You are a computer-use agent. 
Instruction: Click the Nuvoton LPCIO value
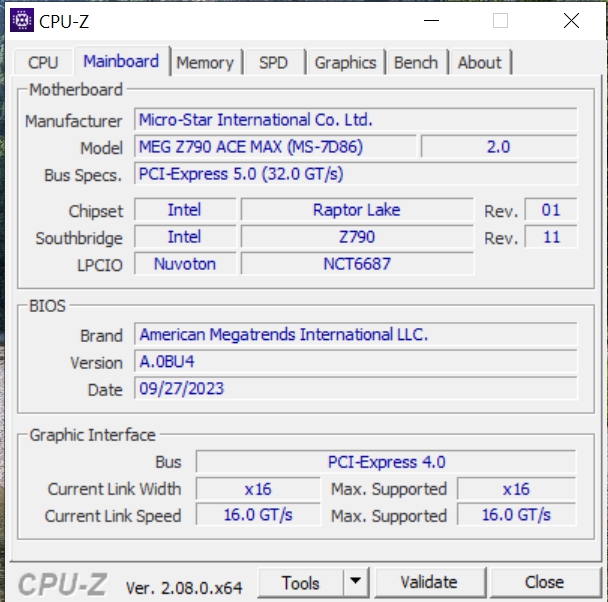185,264
